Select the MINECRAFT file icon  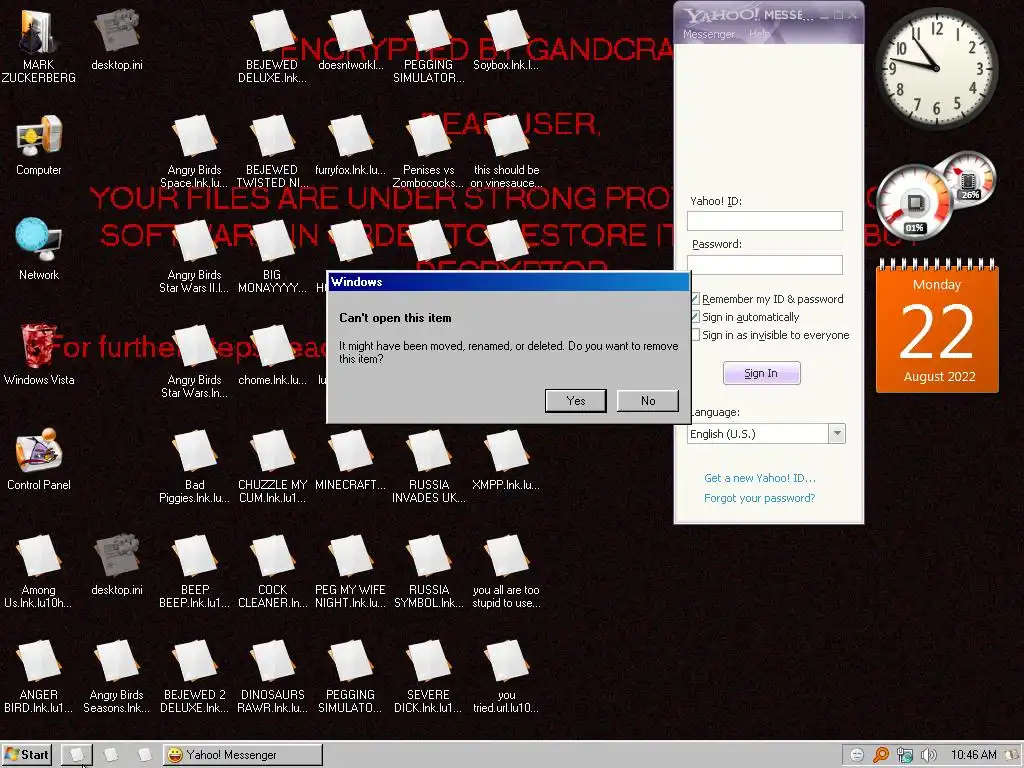pos(350,460)
